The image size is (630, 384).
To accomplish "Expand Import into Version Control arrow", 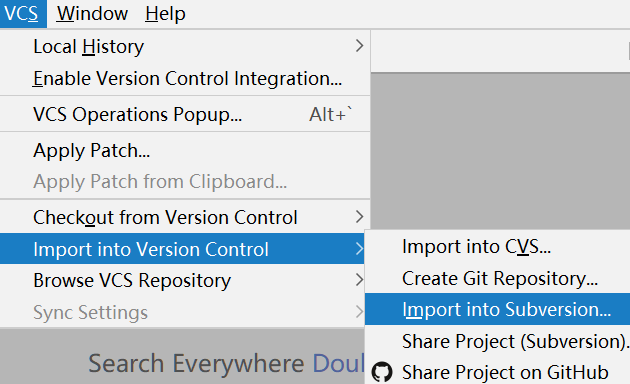I will pyautogui.click(x=360, y=249).
